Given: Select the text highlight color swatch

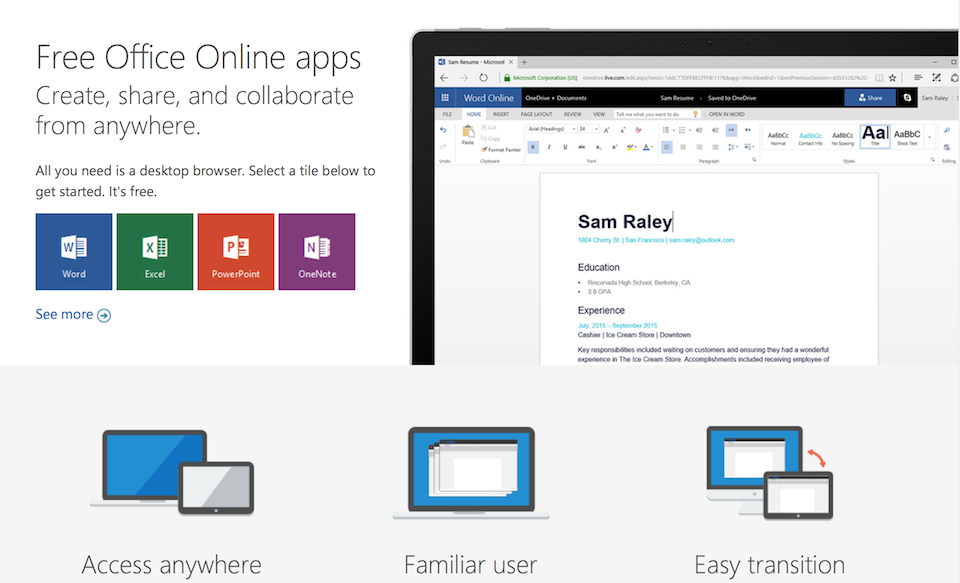Looking at the screenshot, I should click(x=629, y=147).
